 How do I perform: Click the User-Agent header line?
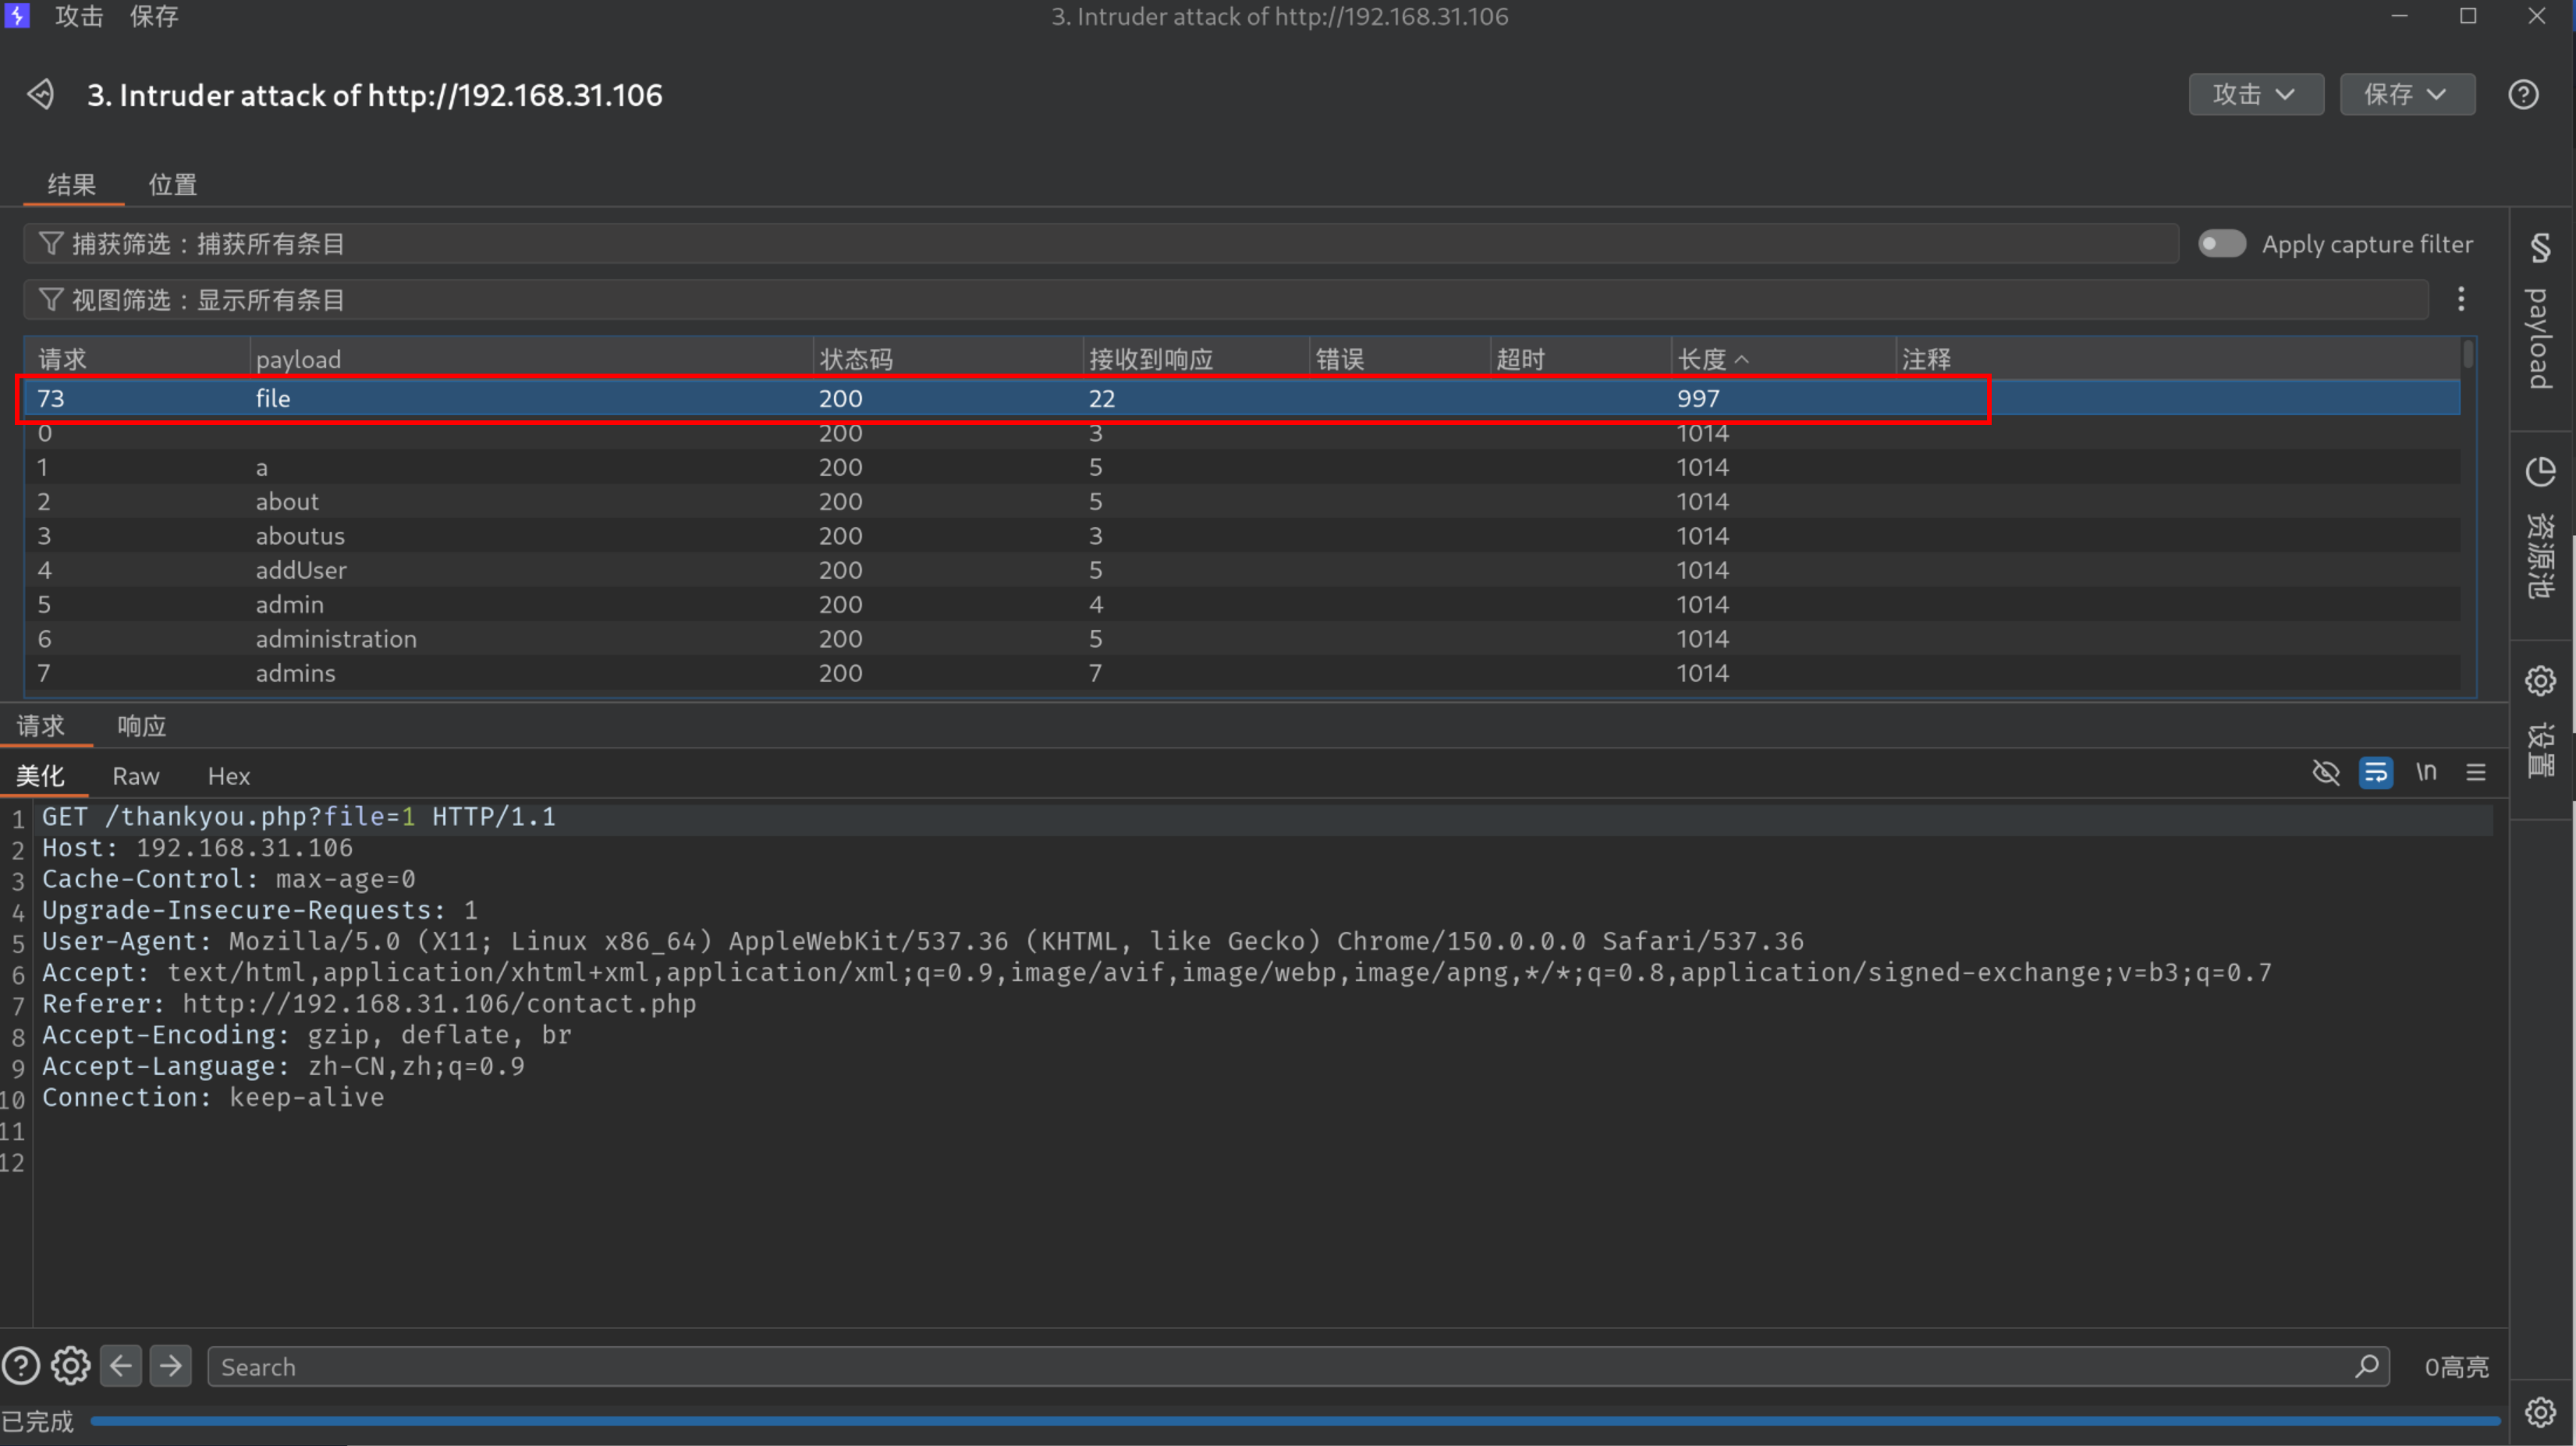923,942
